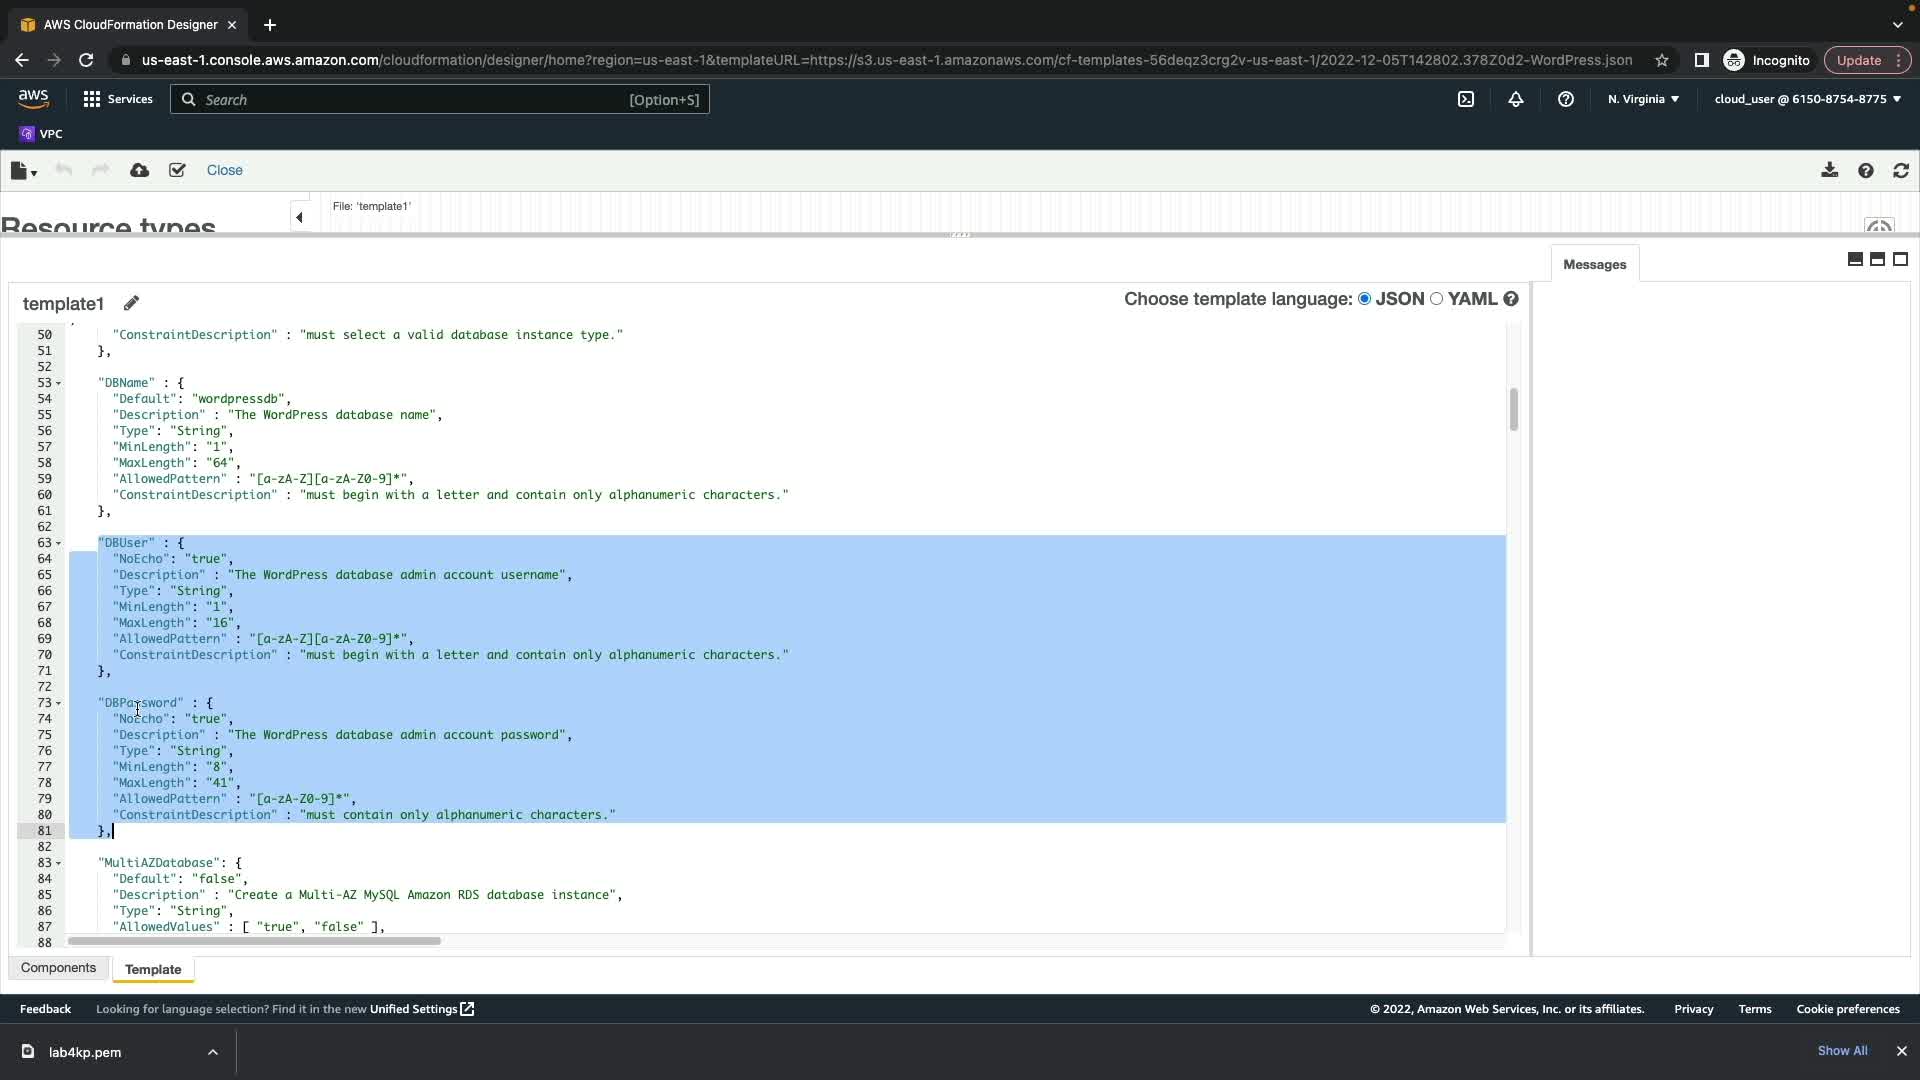
Task: Open the notifications bell icon
Action: 1516,99
